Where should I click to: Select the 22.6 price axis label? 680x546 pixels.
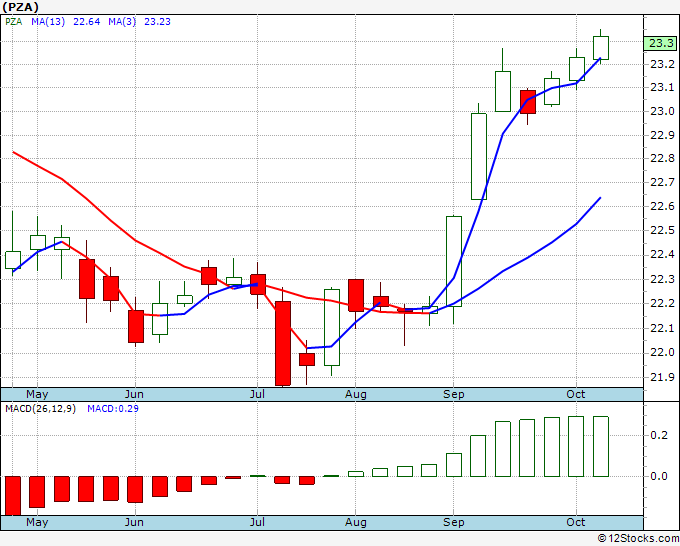click(662, 206)
